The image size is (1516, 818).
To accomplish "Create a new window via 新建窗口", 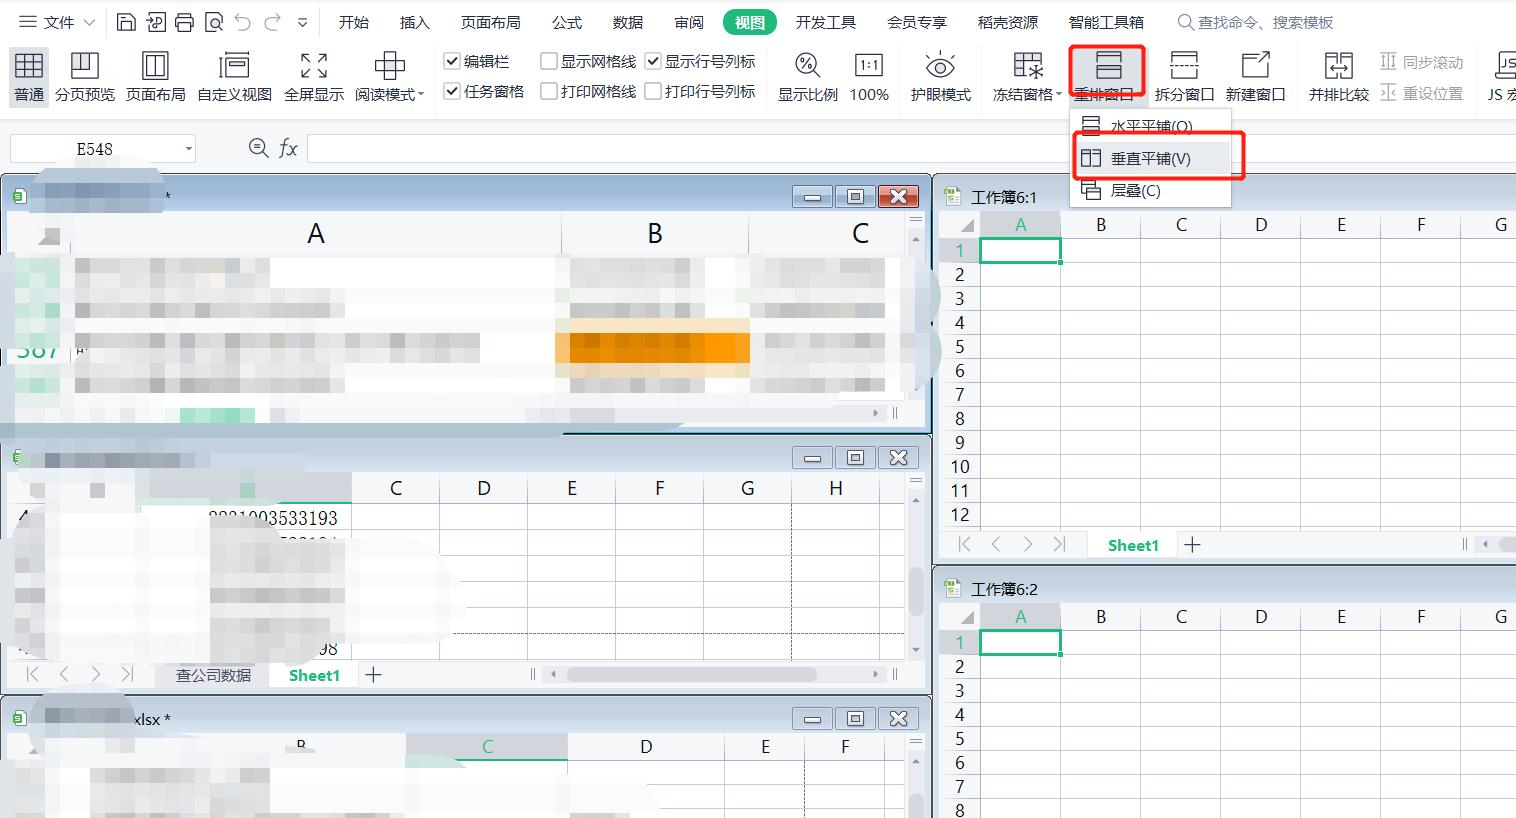I will coord(1256,75).
